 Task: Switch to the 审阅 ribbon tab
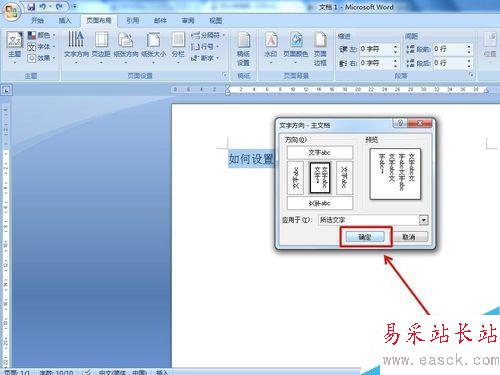pyautogui.click(x=188, y=20)
